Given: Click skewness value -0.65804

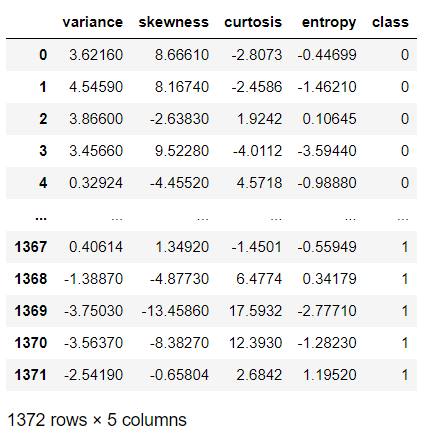Looking at the screenshot, I should pyautogui.click(x=179, y=375).
